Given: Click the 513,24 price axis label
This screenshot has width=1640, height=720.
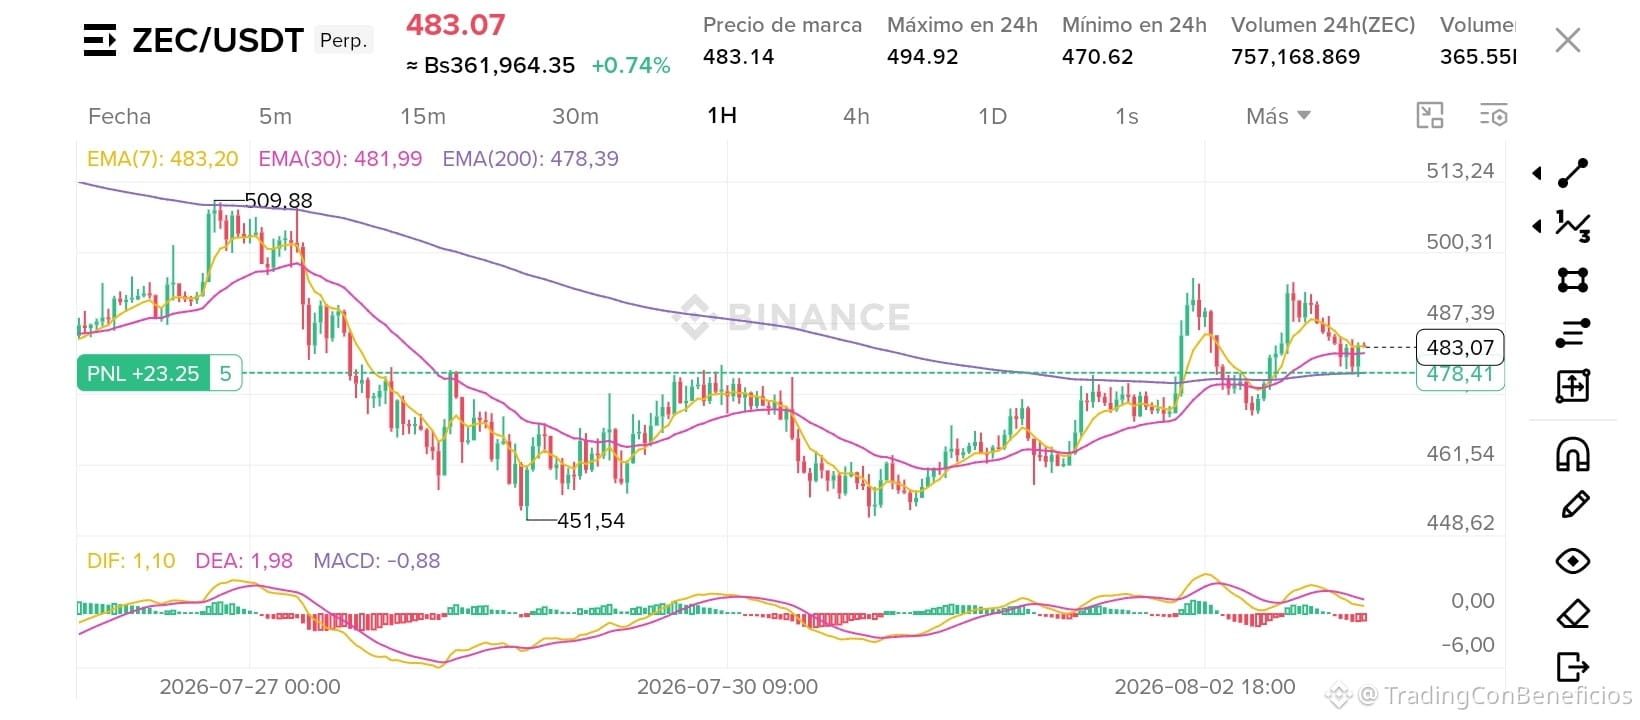Looking at the screenshot, I should click(1460, 171).
